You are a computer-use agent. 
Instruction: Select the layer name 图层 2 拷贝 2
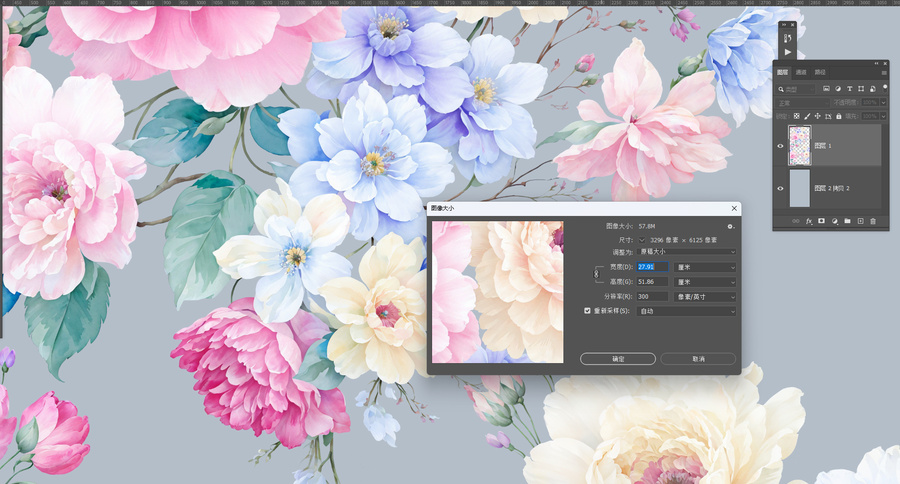(832, 188)
